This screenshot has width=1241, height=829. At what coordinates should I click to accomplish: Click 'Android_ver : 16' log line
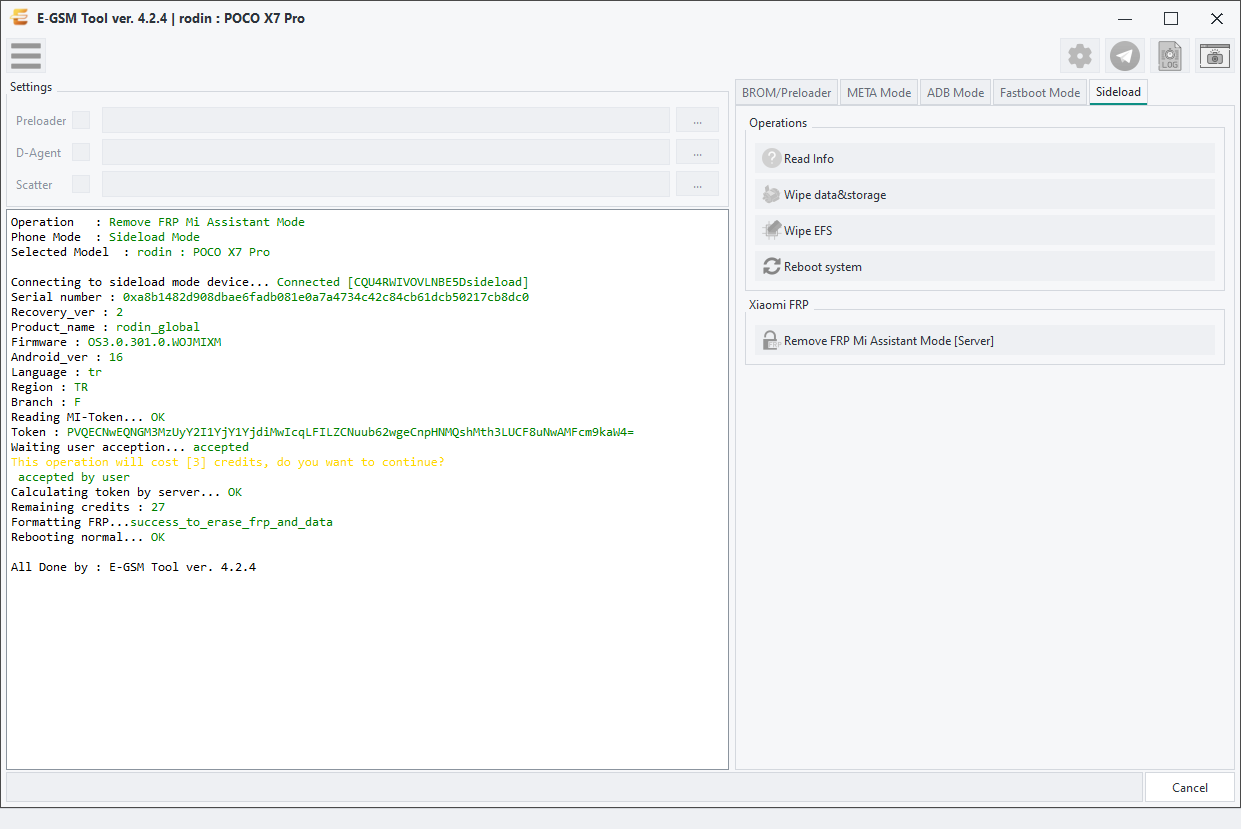67,357
